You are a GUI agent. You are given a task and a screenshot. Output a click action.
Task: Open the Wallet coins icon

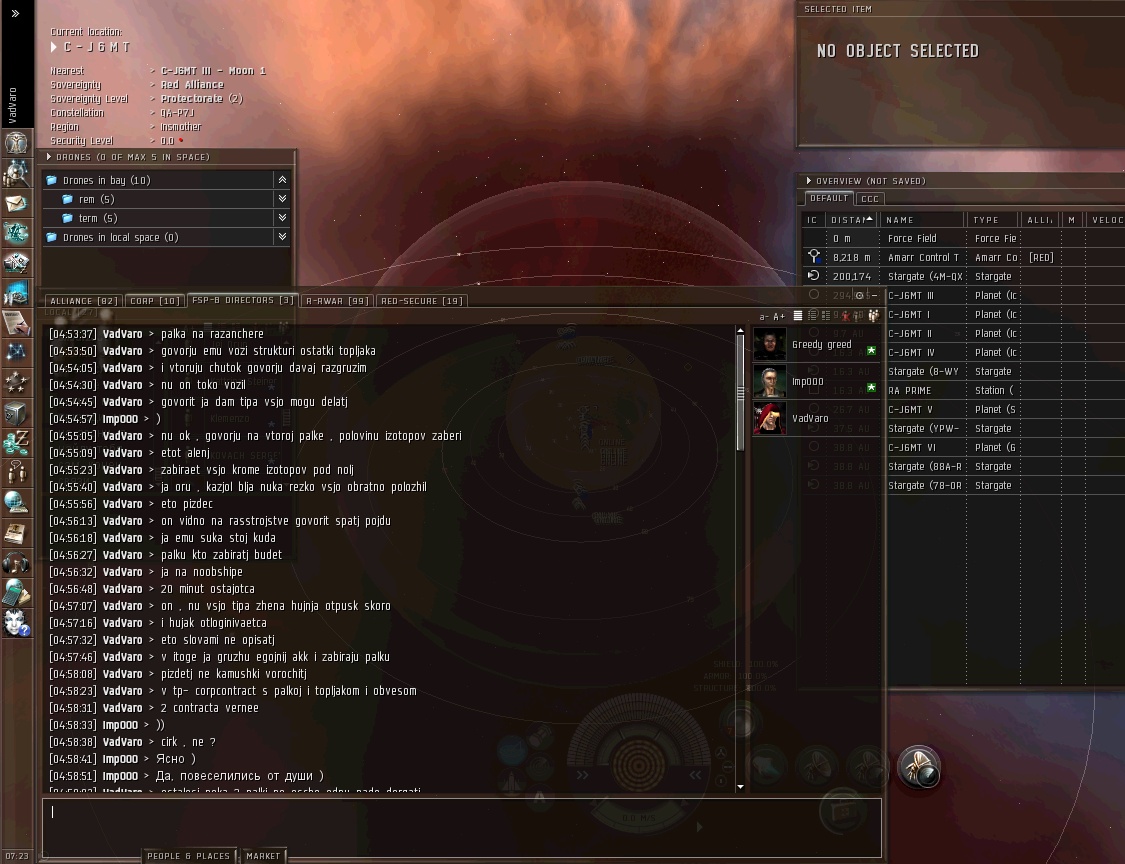(16, 443)
